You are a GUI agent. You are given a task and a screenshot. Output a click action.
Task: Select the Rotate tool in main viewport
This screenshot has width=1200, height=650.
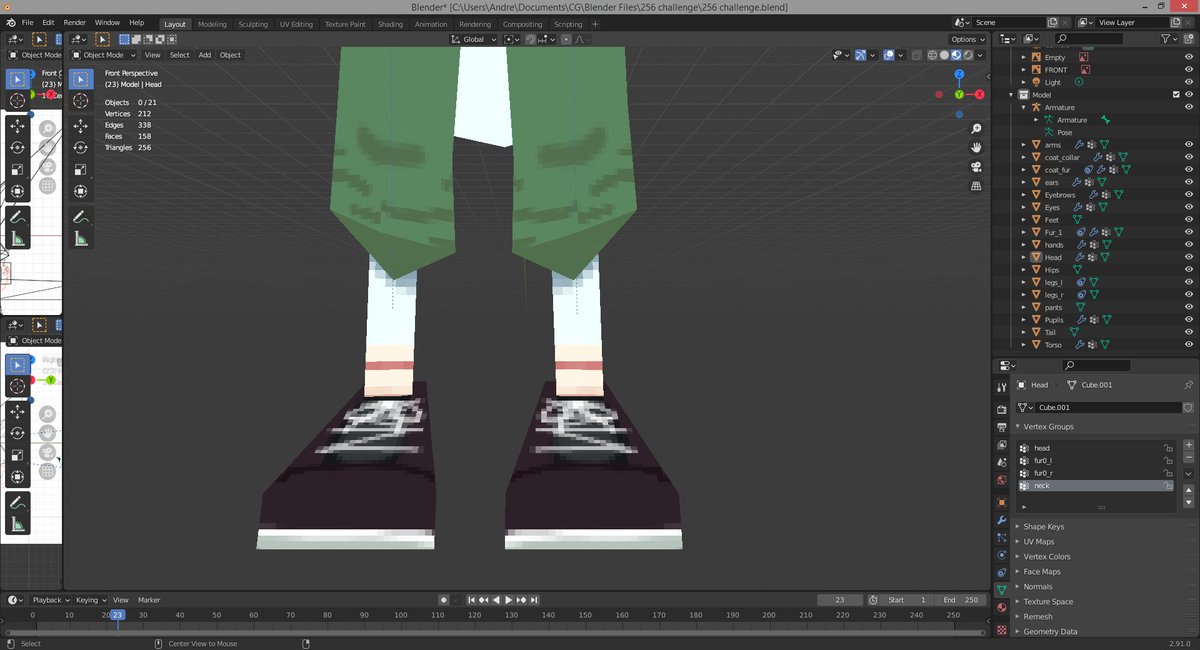click(81, 147)
